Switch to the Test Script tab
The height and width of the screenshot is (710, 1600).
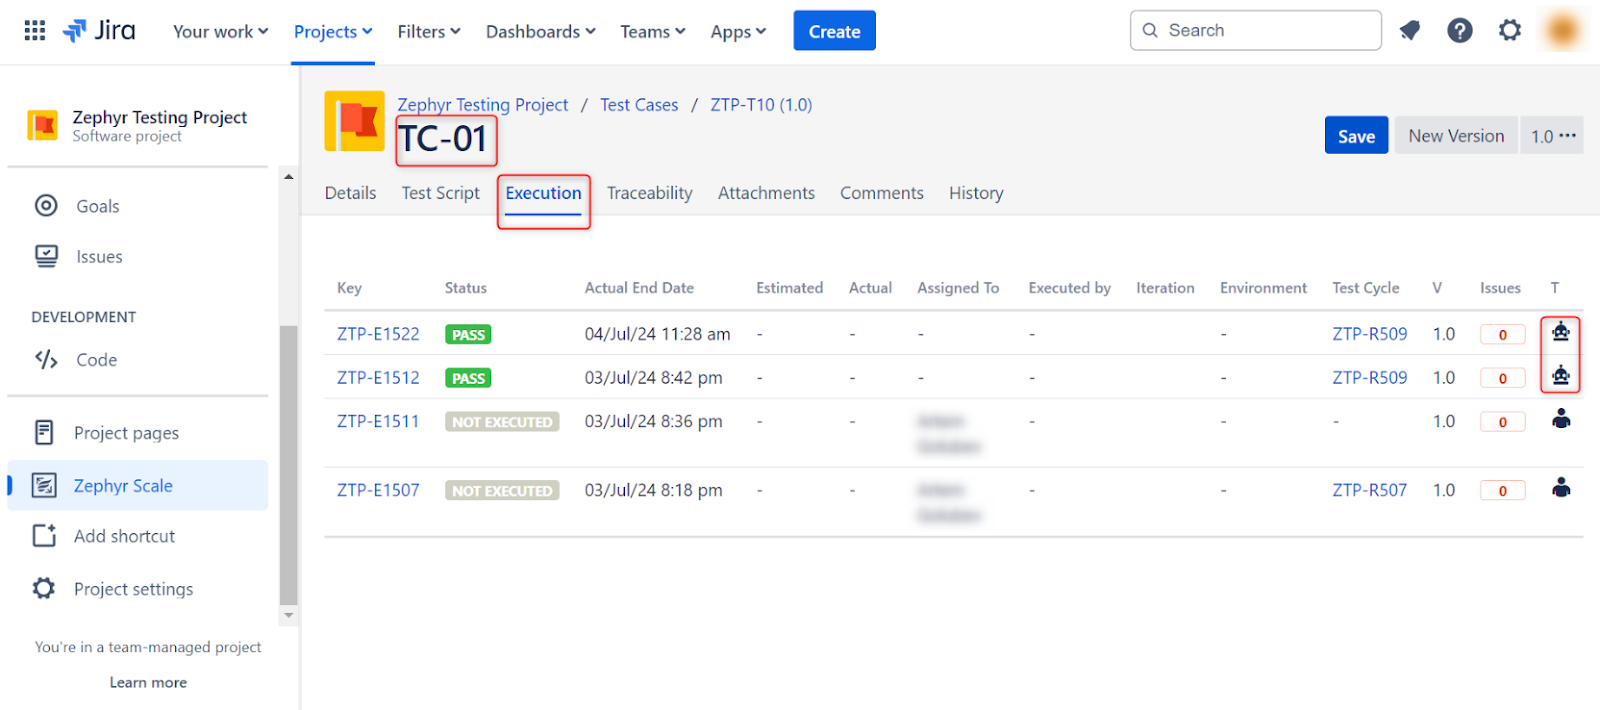tap(440, 193)
